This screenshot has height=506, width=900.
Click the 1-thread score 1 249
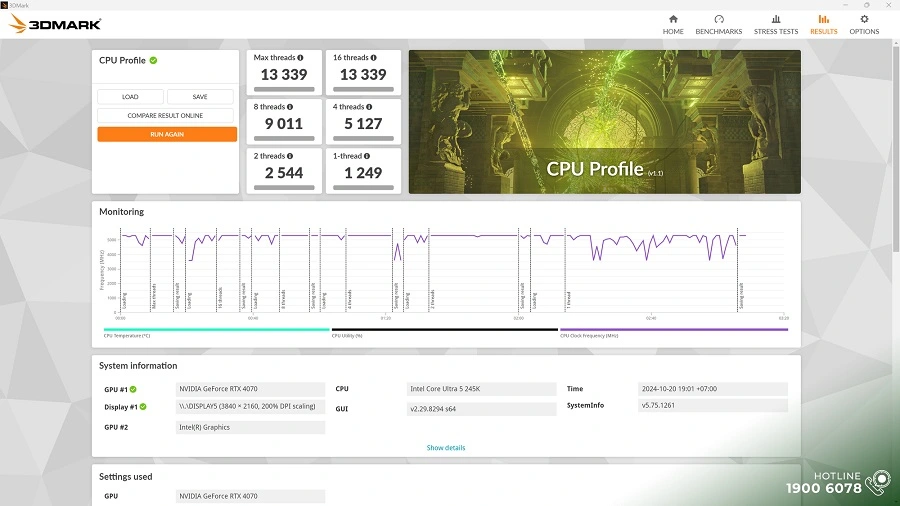pyautogui.click(x=363, y=173)
